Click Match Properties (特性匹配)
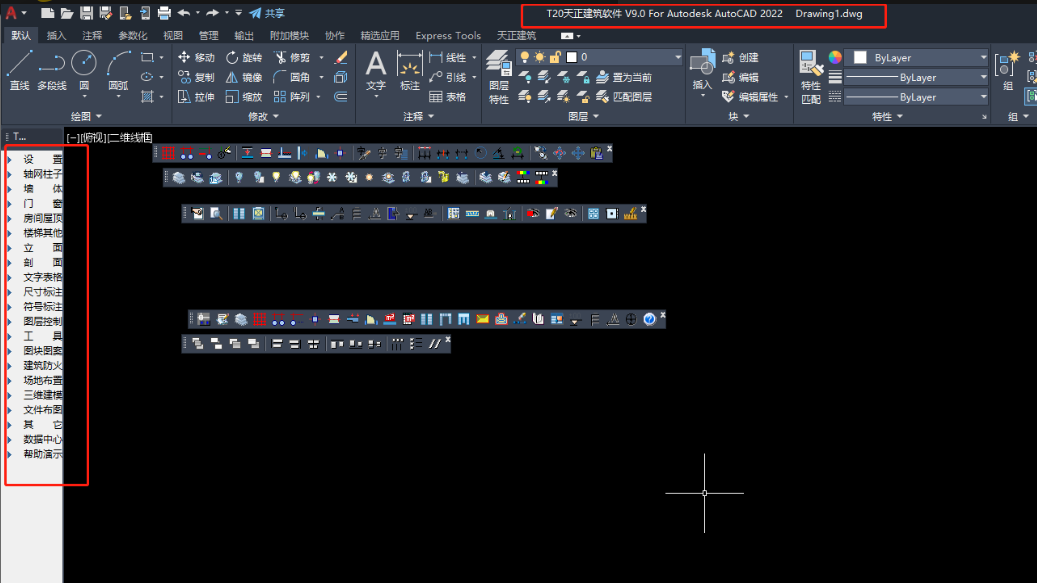Viewport: 1037px width, 583px height. 810,77
